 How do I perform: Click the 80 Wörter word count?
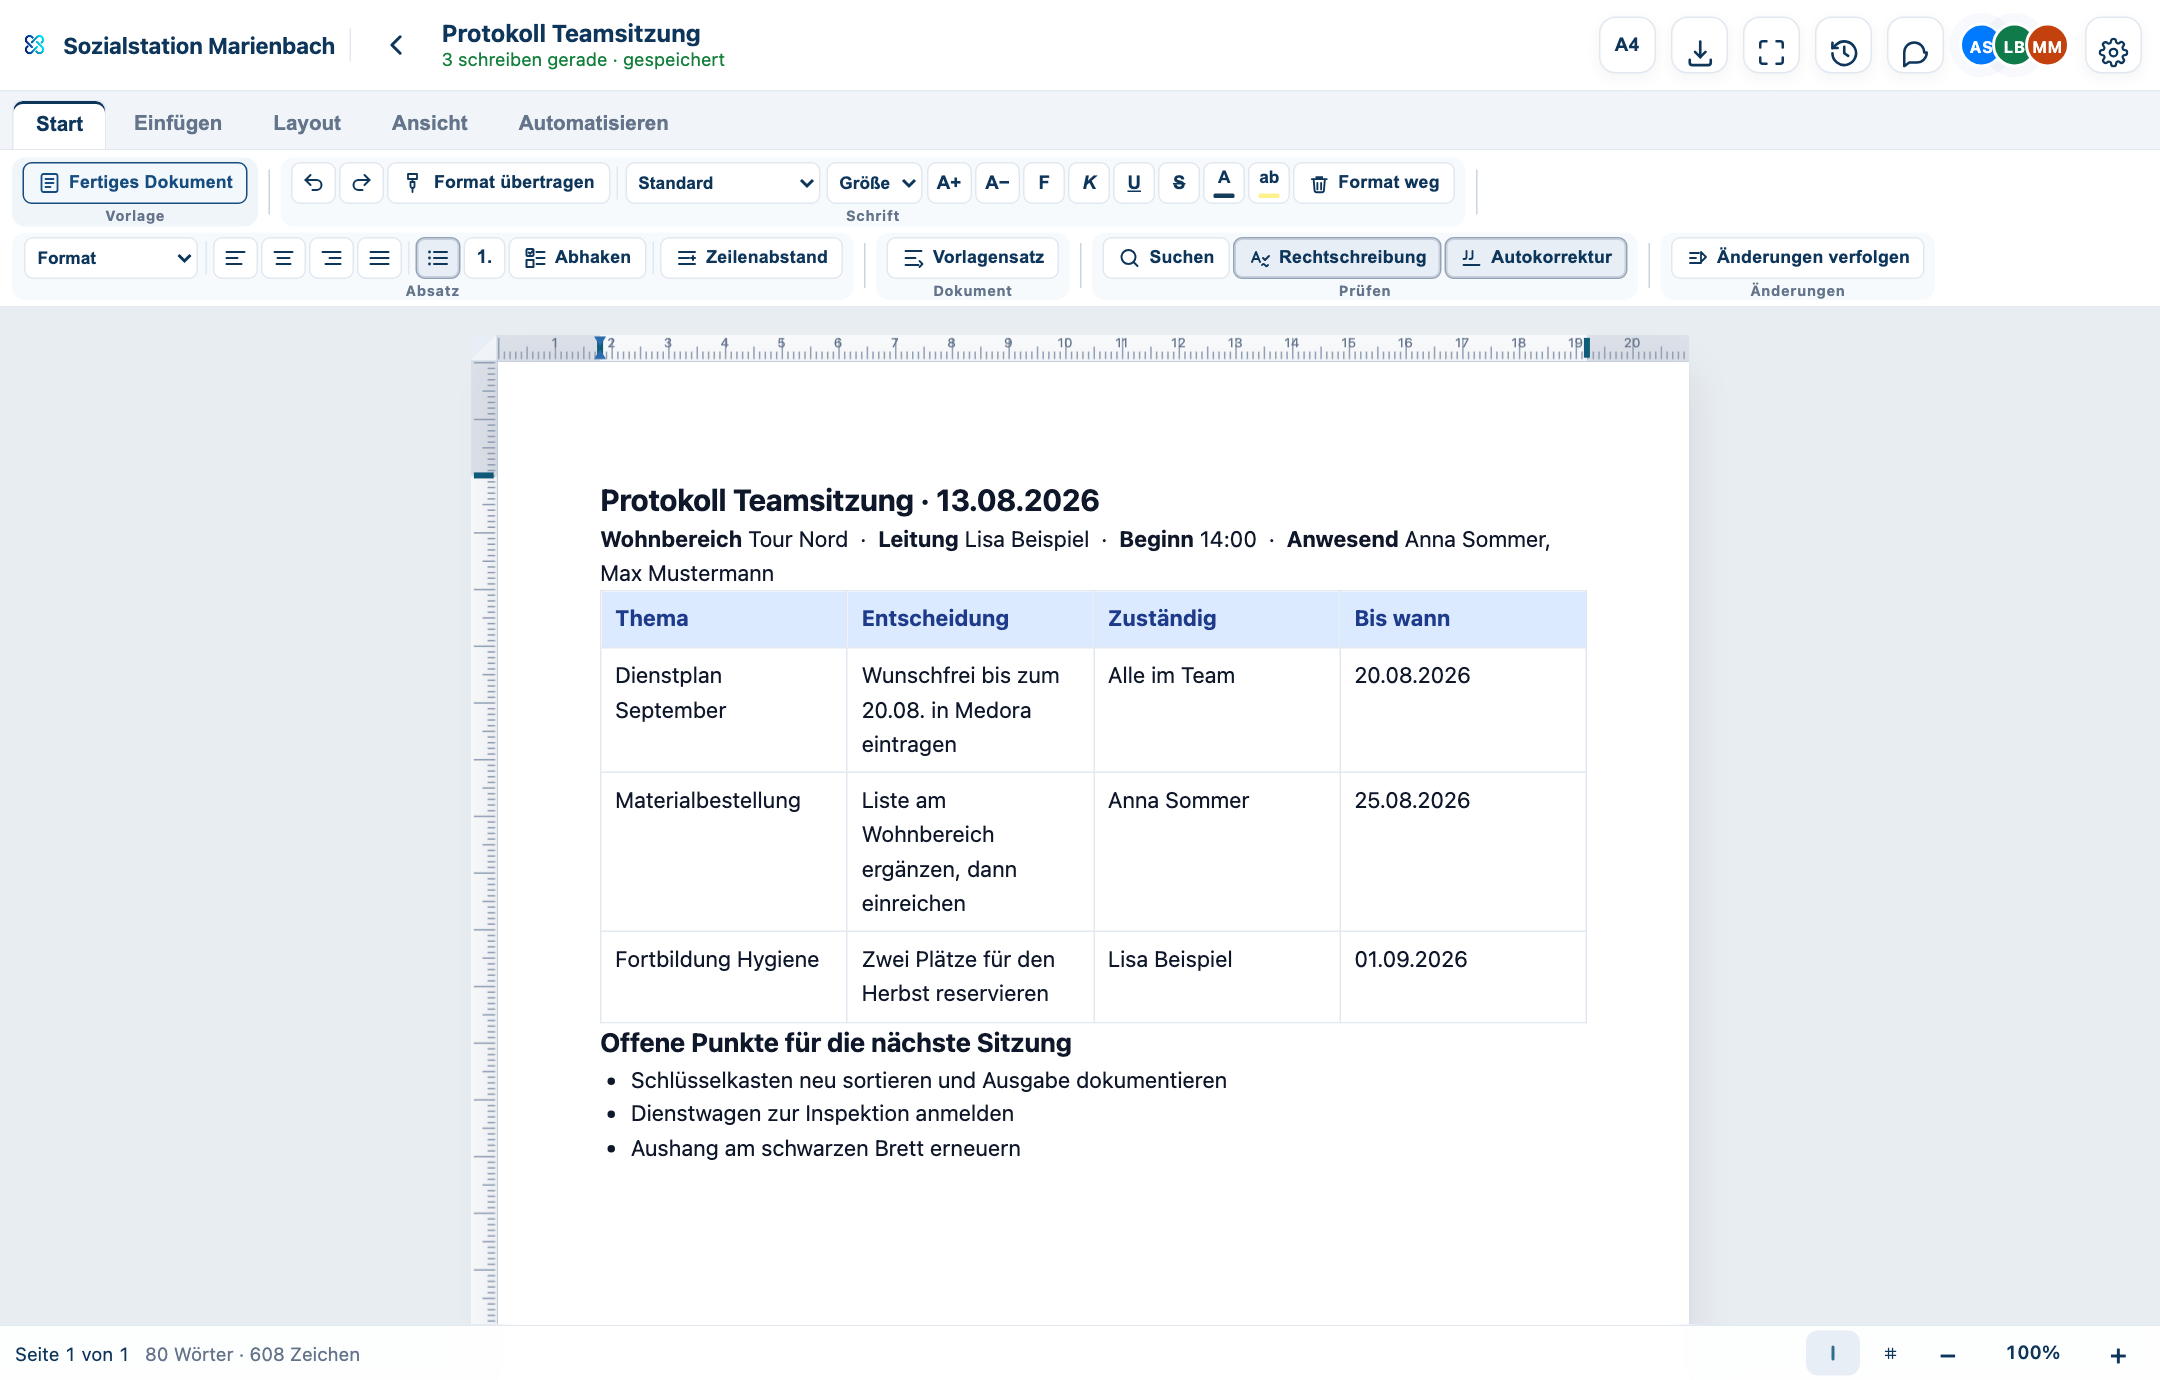coord(188,1354)
